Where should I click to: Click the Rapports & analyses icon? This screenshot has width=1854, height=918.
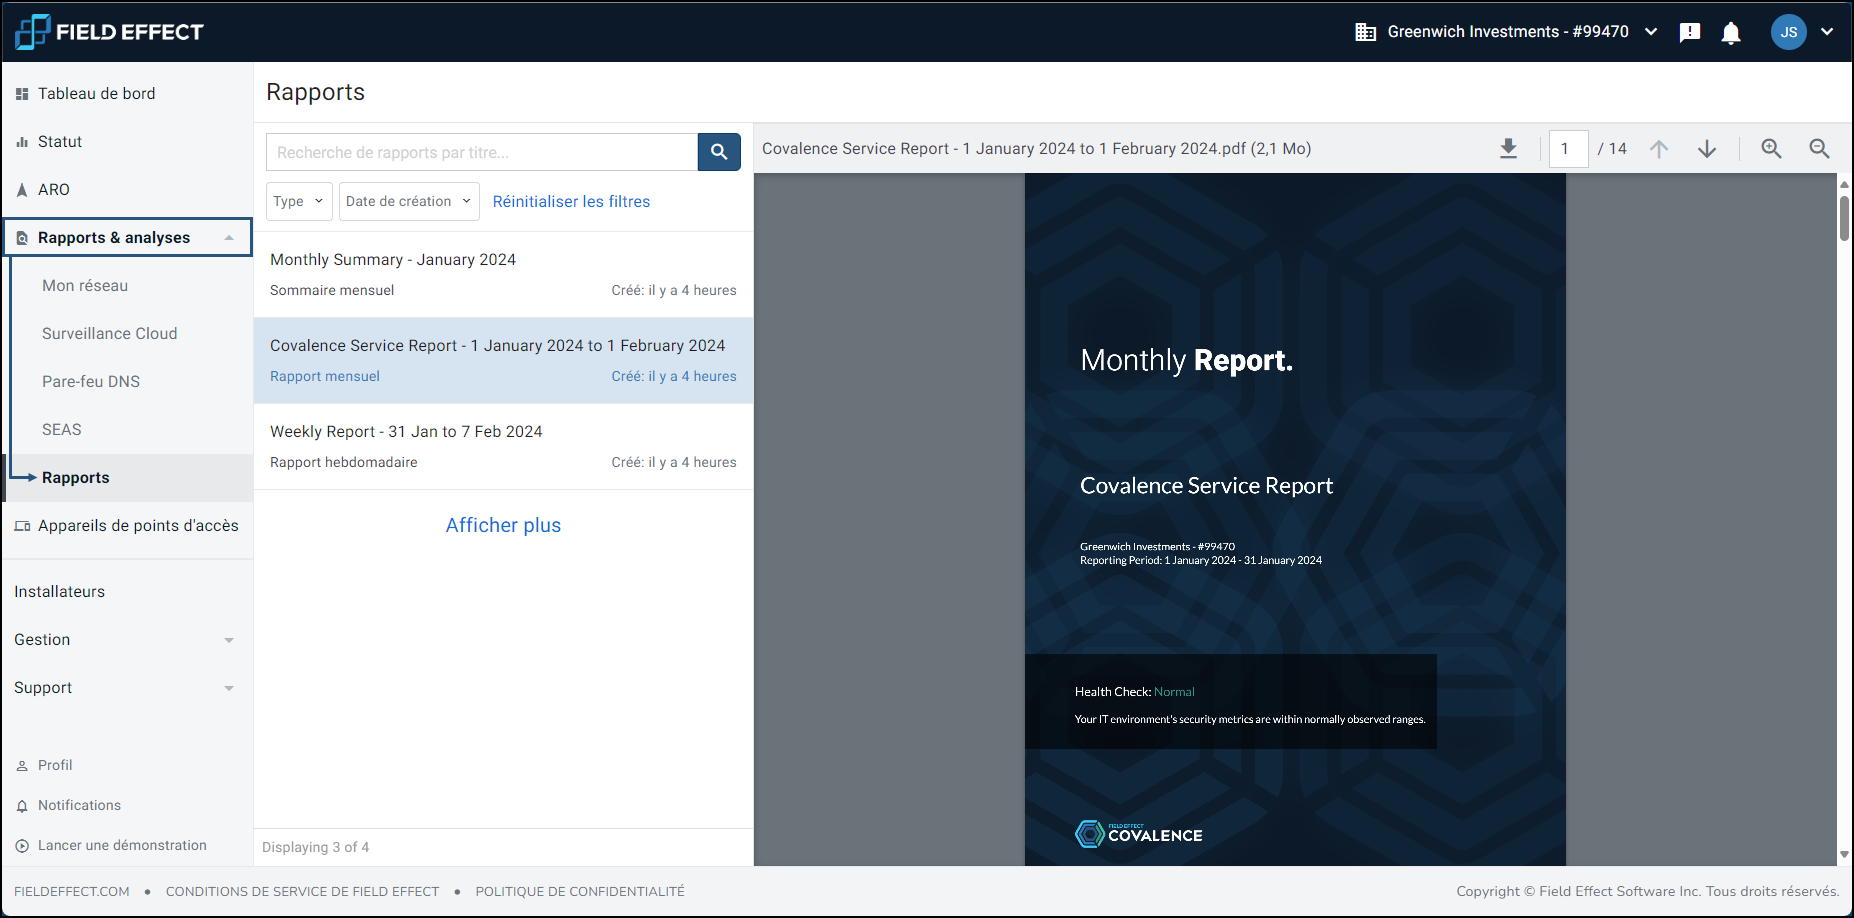(x=22, y=238)
